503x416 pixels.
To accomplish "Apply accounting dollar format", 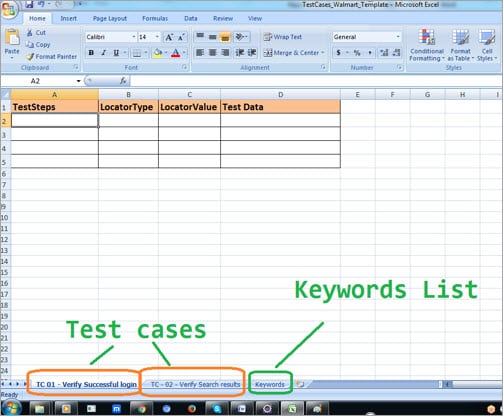I will click(338, 53).
